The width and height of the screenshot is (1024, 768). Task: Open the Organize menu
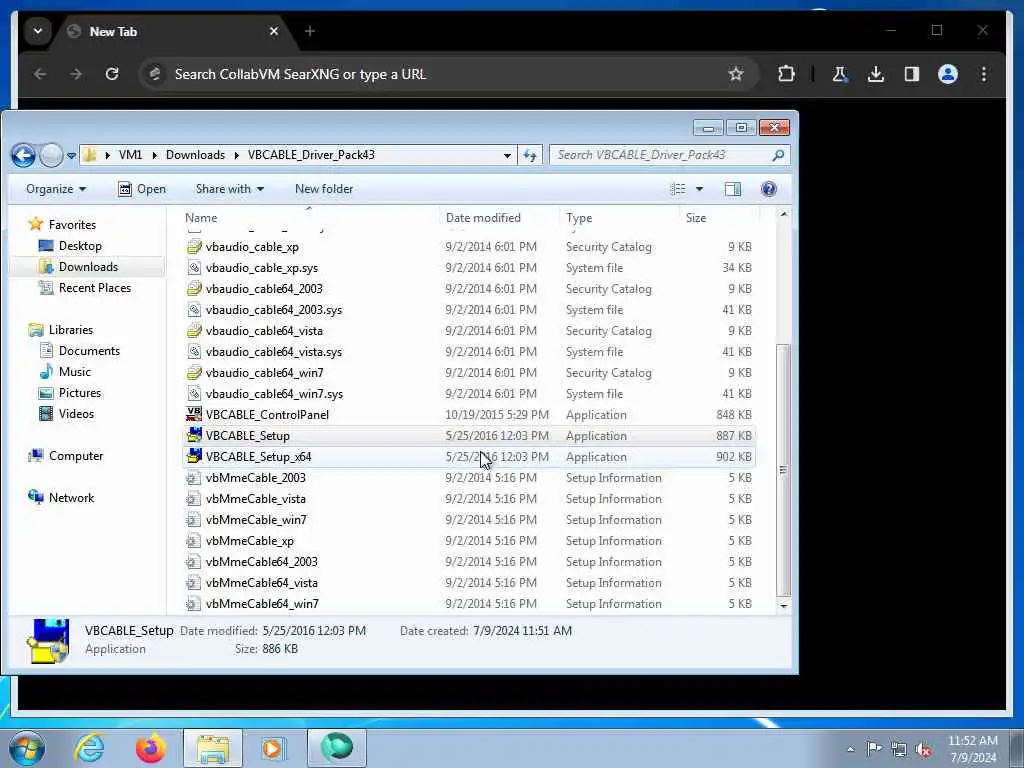56,189
